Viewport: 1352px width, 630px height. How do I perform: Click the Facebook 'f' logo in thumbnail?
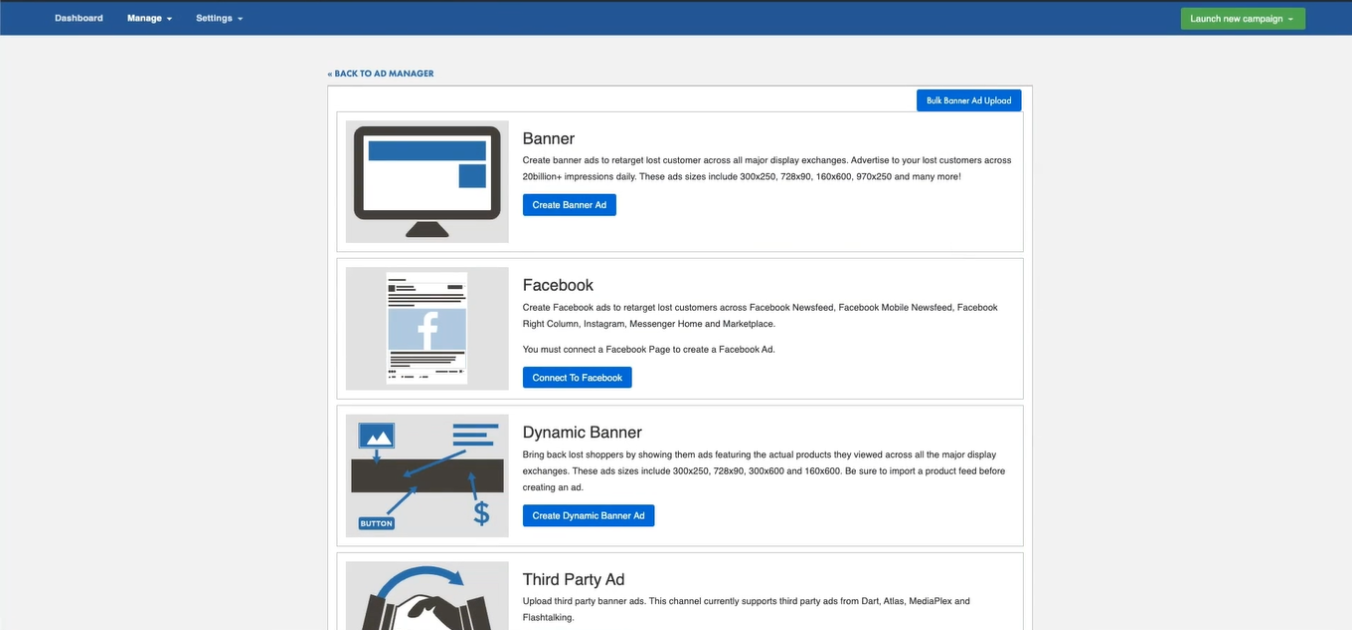pyautogui.click(x=427, y=330)
